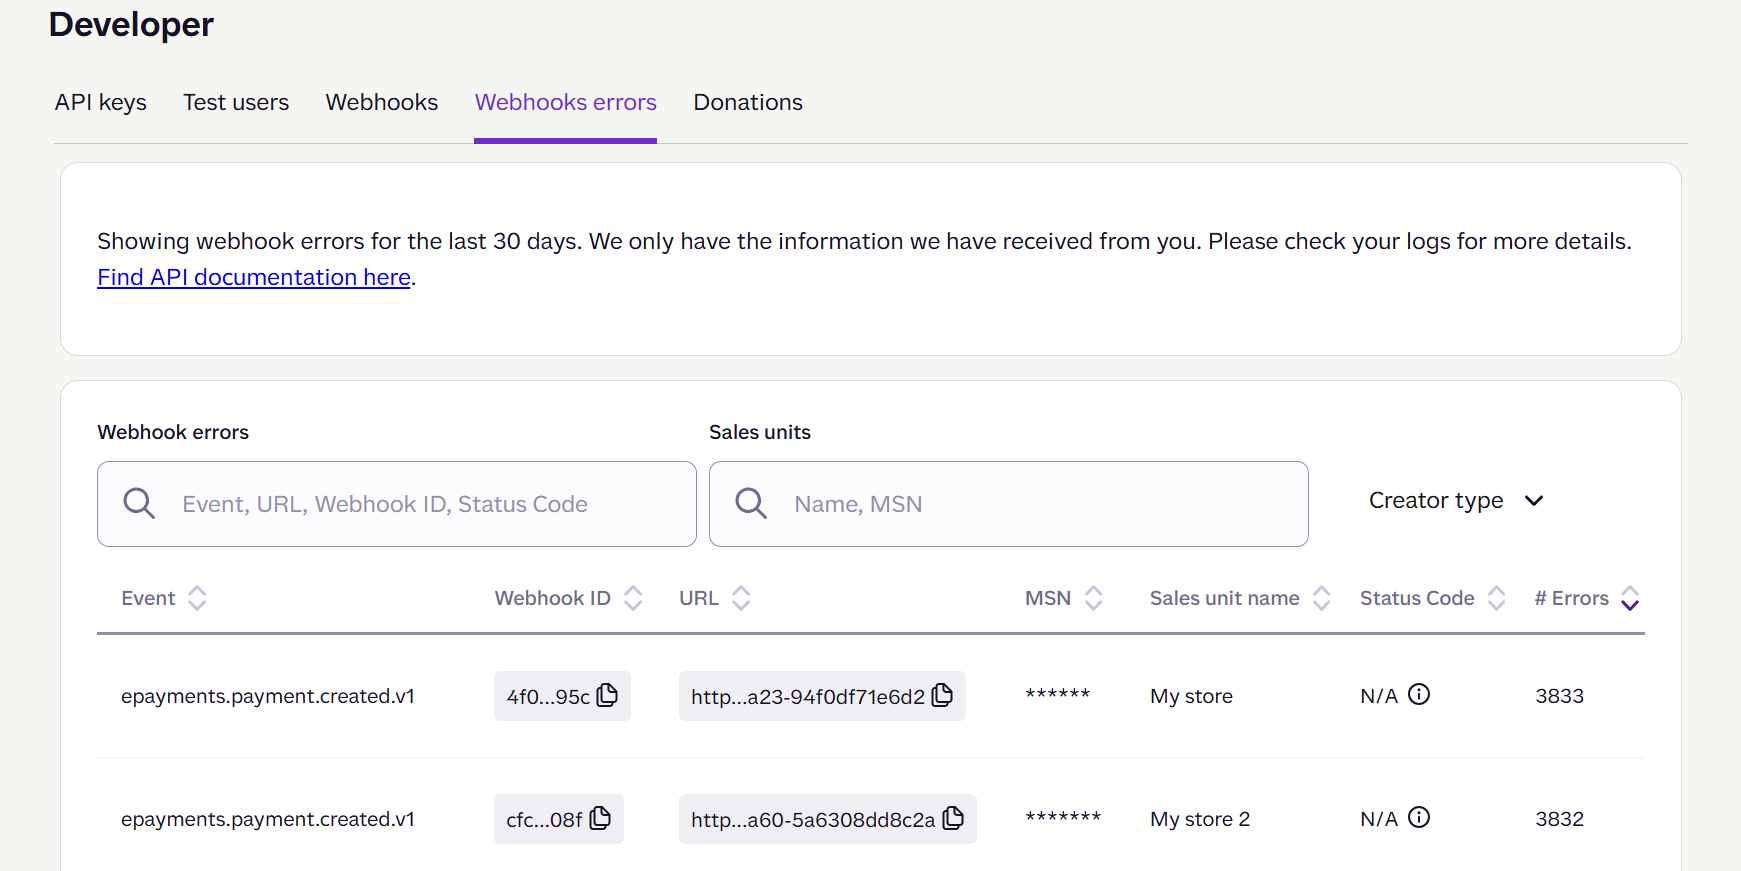Click the Developer page heading
This screenshot has height=871, width=1741.
[131, 24]
